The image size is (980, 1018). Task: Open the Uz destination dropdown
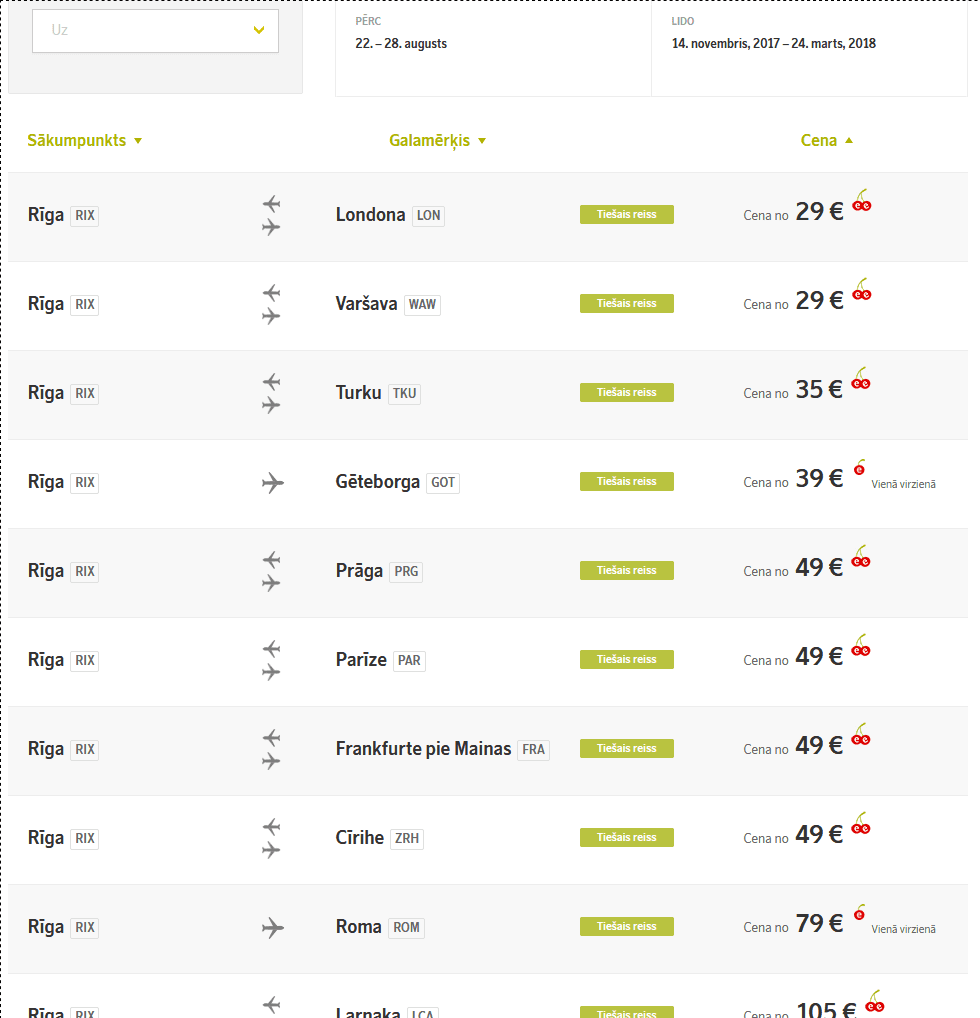[155, 31]
